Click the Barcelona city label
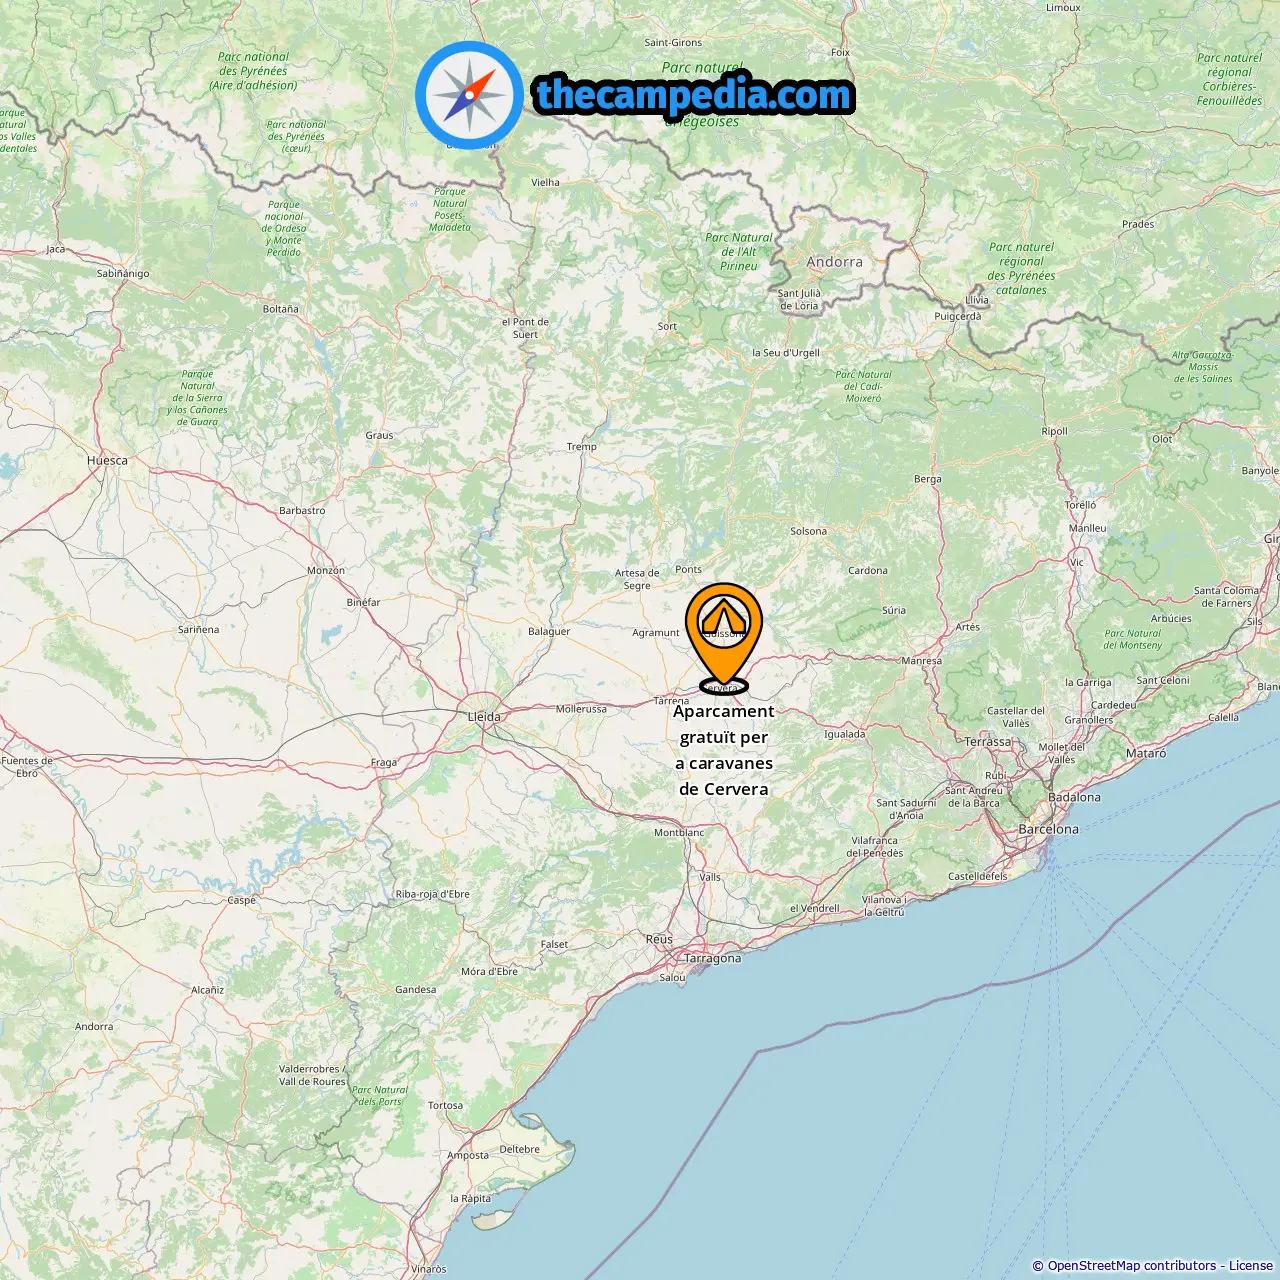The image size is (1280, 1280). click(x=1048, y=829)
